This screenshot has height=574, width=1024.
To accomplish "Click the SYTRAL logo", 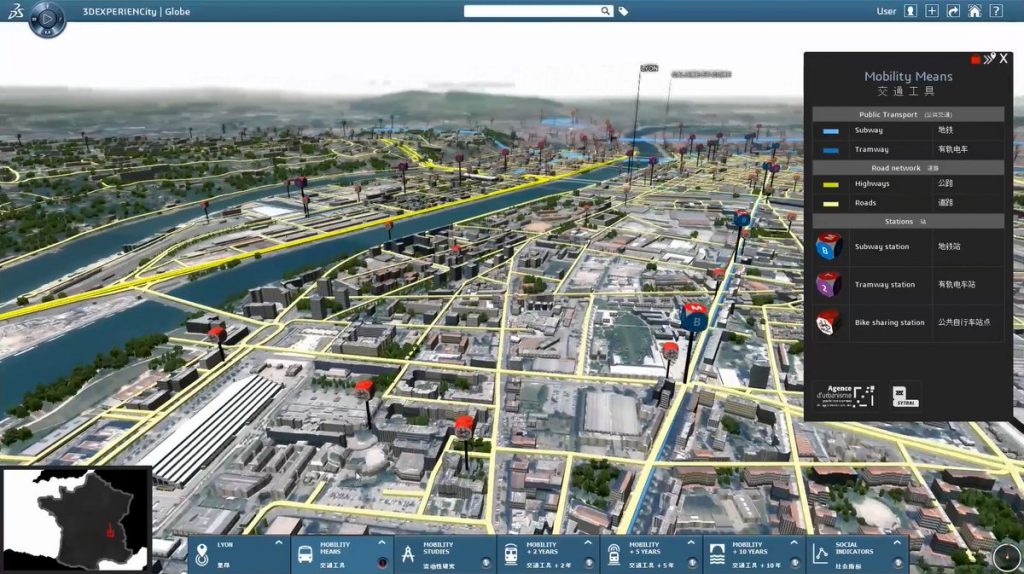I will [905, 396].
